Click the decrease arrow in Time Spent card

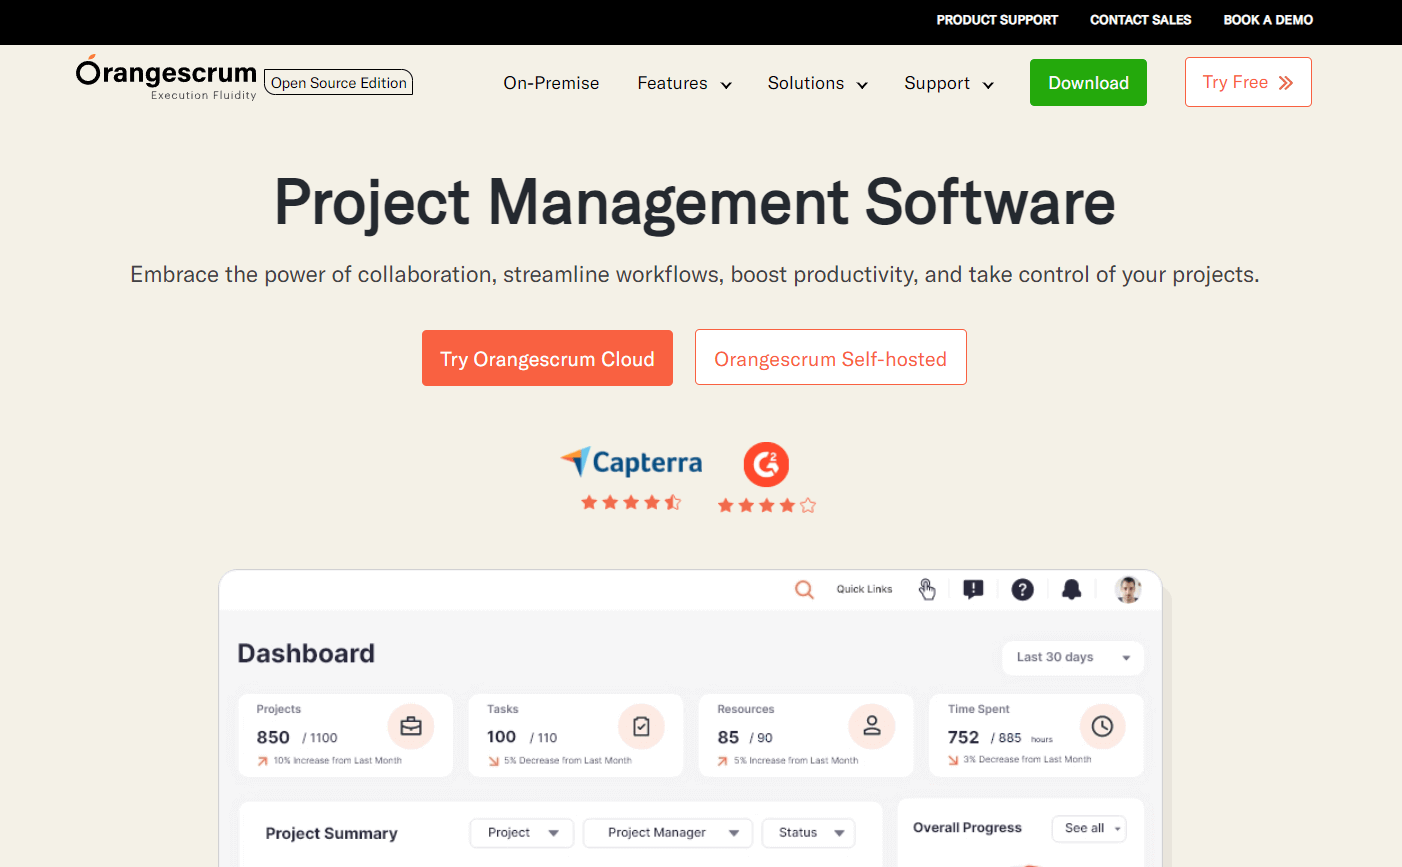coord(953,760)
